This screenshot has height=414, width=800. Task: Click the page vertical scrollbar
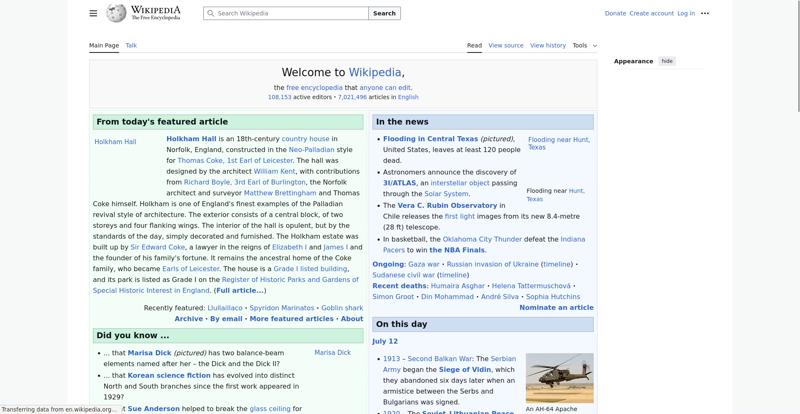[798, 56]
